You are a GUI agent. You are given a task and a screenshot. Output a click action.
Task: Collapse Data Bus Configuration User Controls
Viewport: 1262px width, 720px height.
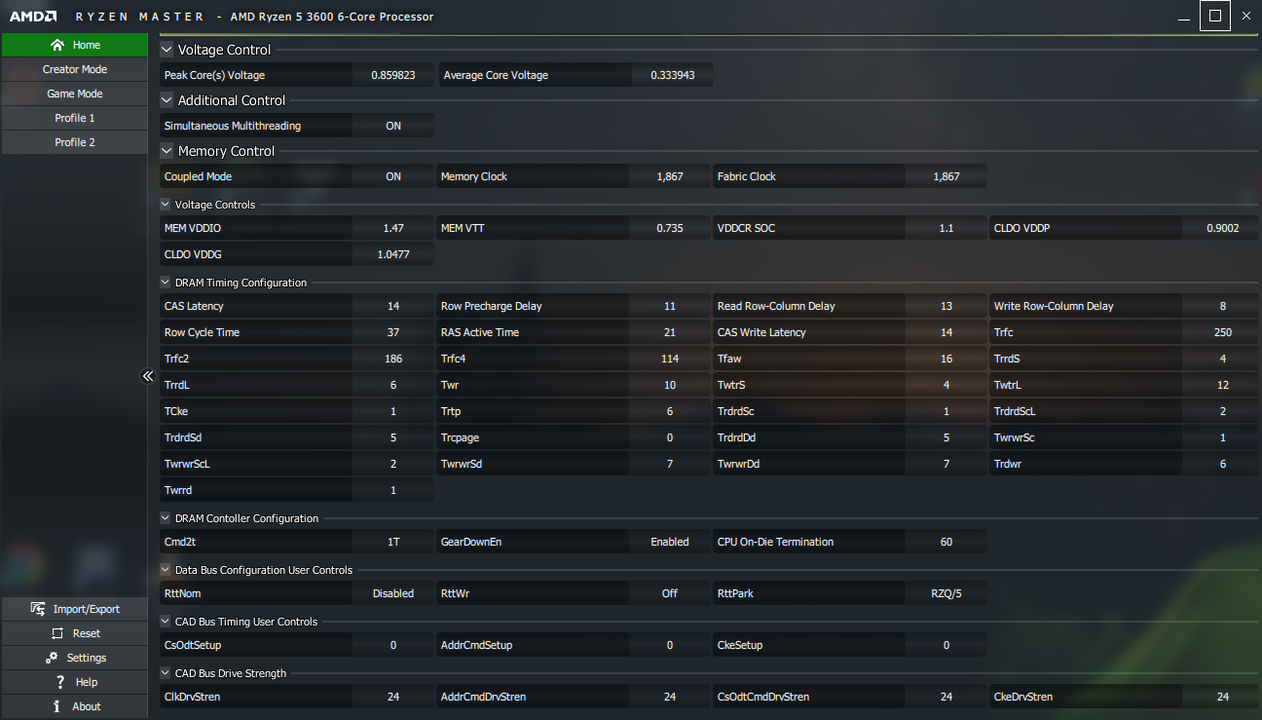coord(166,570)
